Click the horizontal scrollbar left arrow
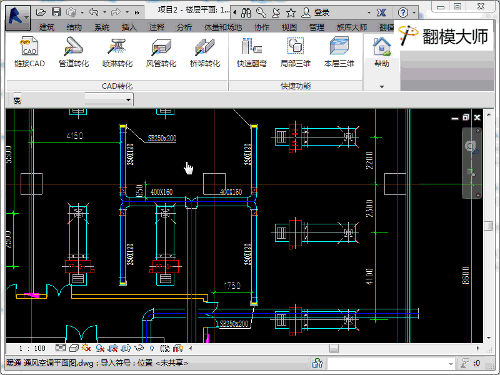 (x=191, y=349)
